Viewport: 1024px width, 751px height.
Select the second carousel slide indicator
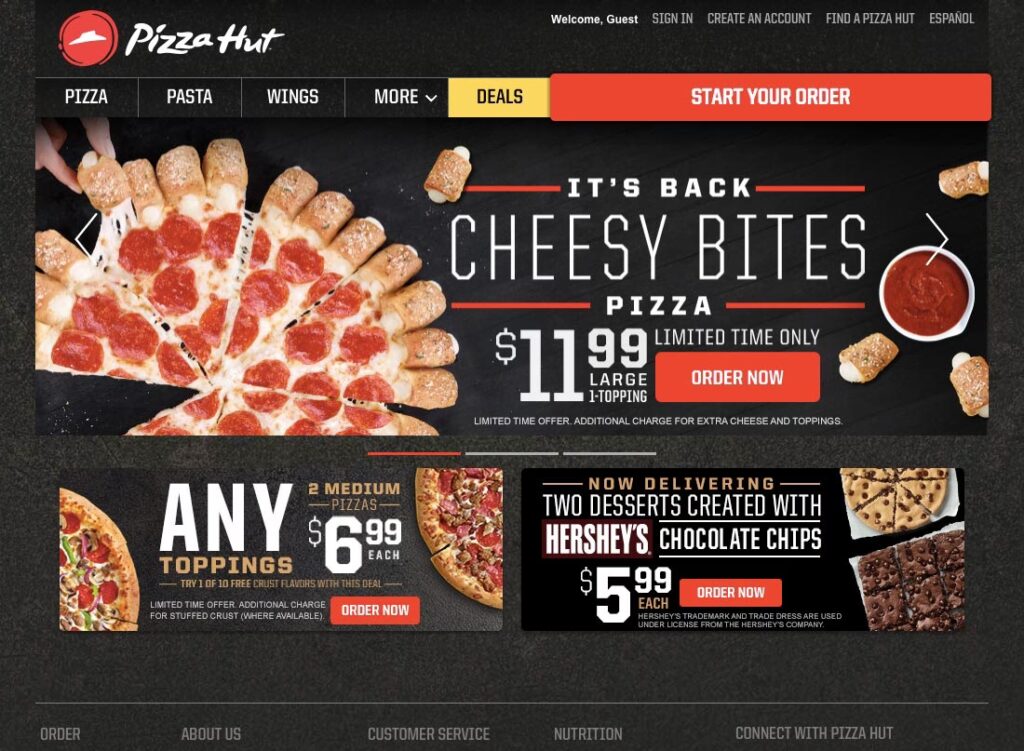point(512,453)
